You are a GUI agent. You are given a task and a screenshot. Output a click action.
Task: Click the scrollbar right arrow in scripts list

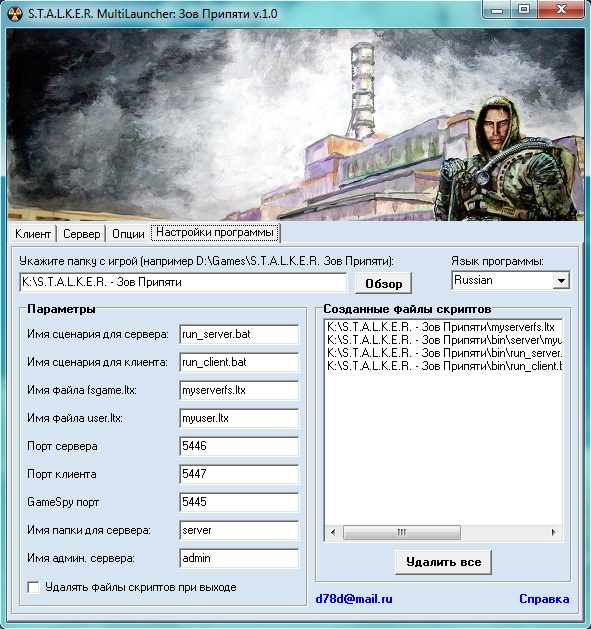[554, 532]
